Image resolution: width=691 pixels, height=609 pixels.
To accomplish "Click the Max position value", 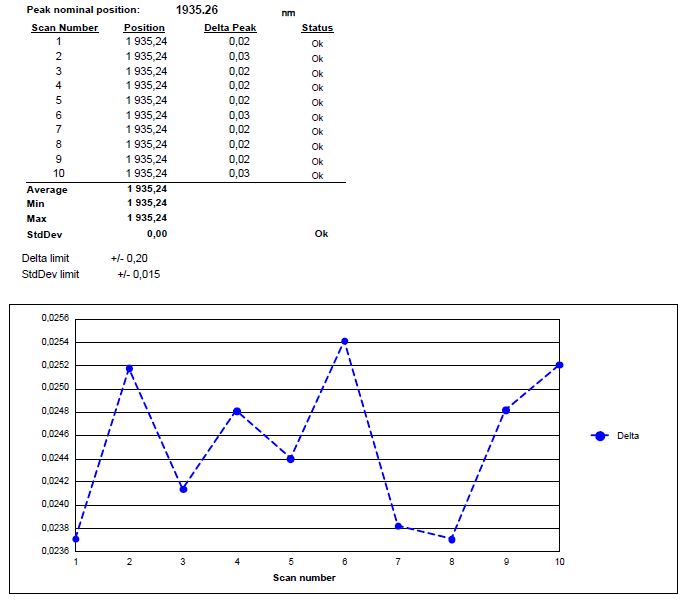I will (147, 218).
